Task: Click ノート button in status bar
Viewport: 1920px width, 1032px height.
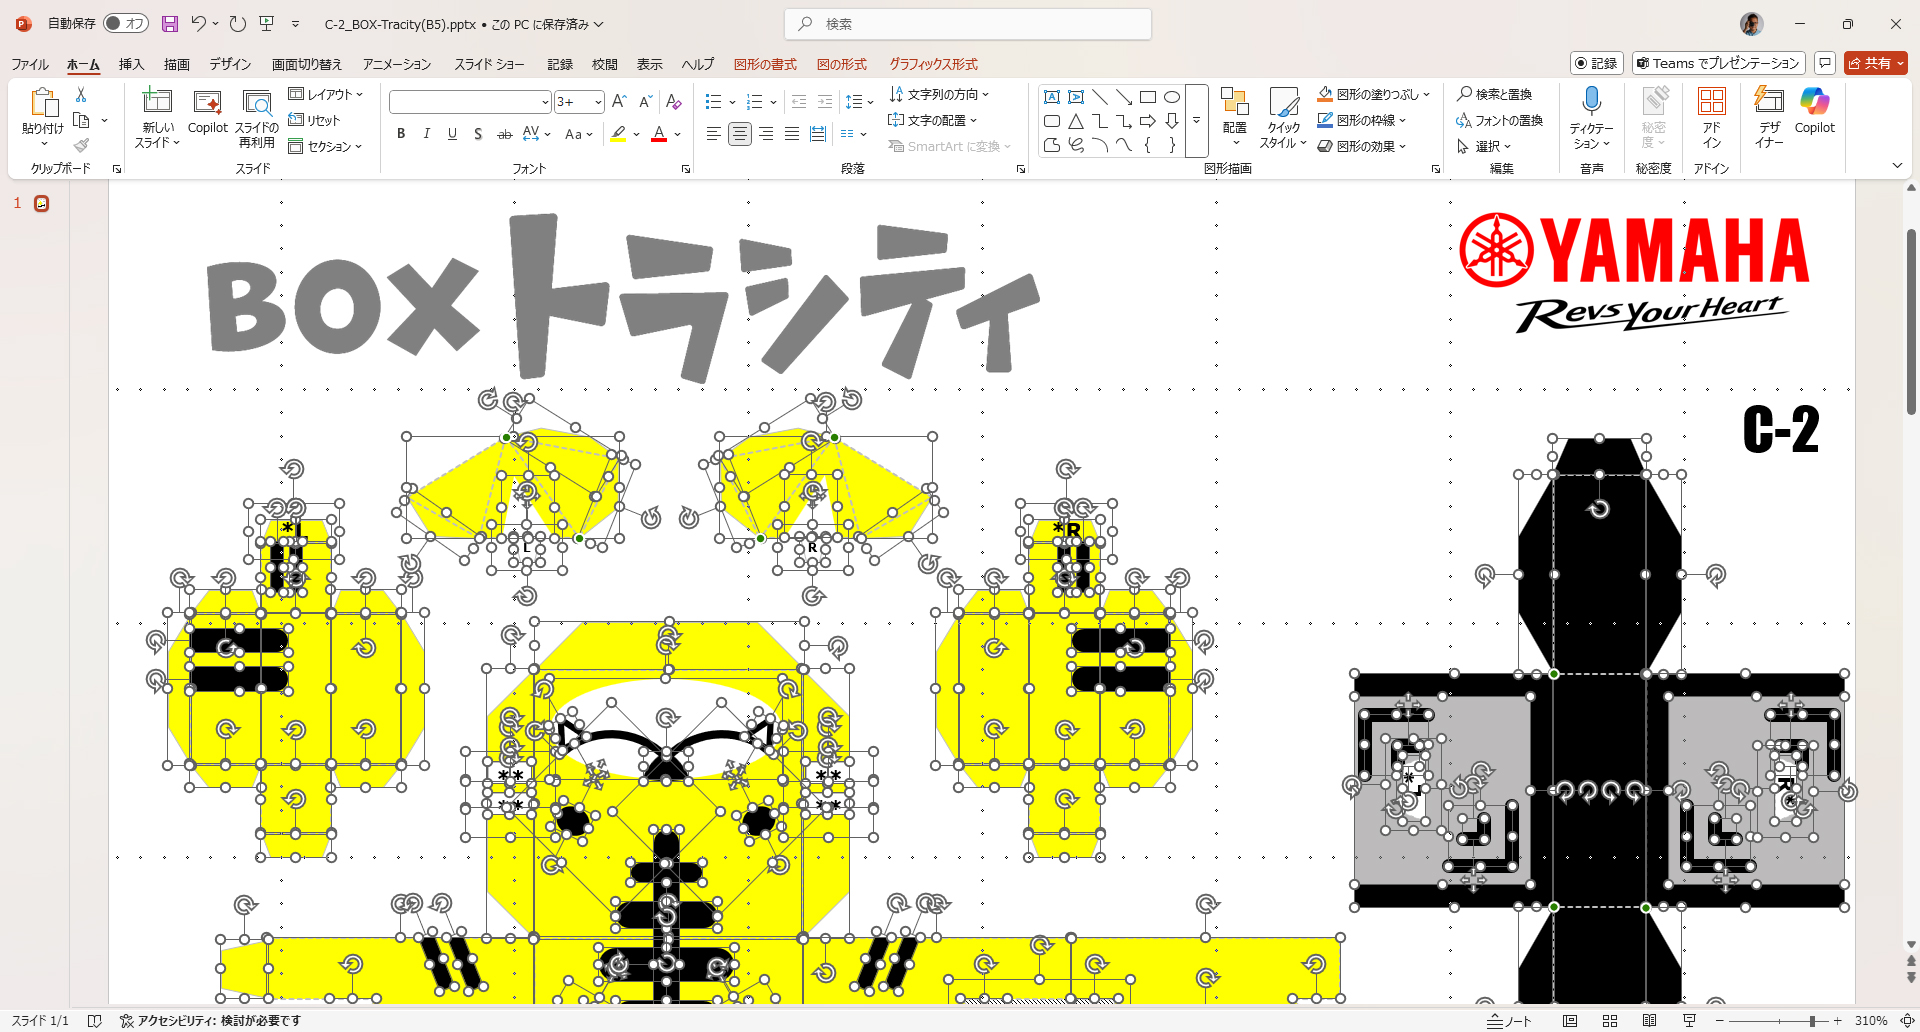Action: coord(1509,1021)
